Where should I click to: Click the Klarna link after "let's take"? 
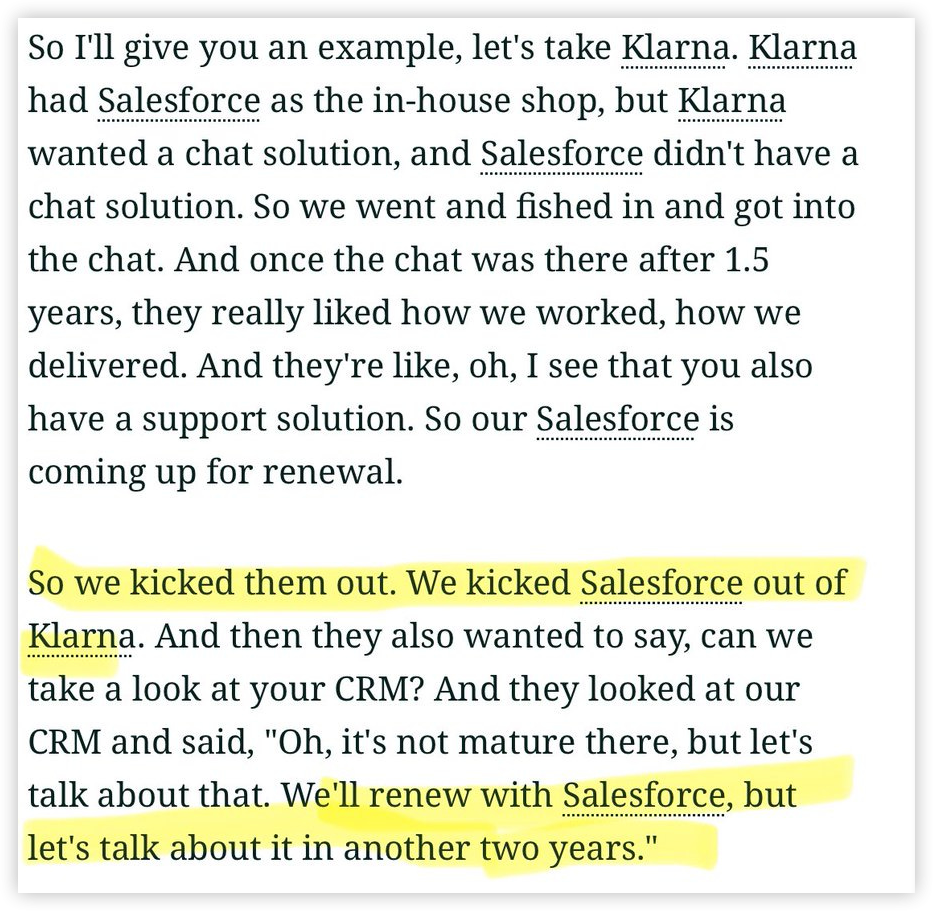pos(673,48)
